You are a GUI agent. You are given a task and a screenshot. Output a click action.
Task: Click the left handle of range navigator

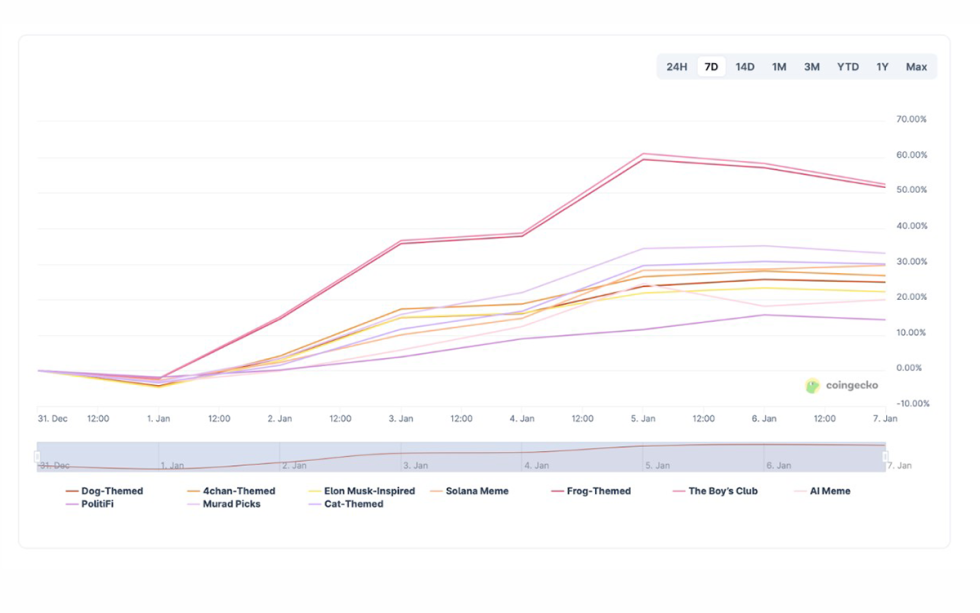(x=37, y=457)
